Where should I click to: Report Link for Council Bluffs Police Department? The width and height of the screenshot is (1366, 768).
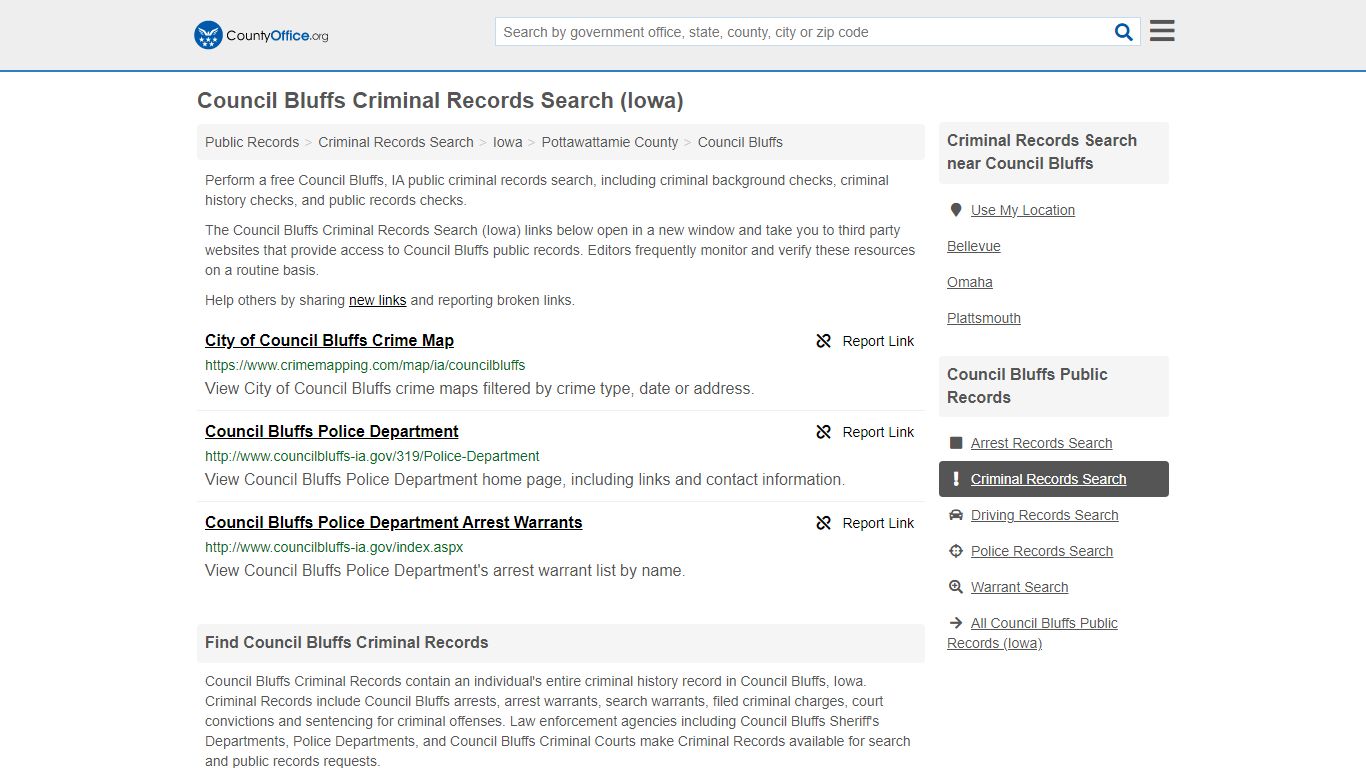pyautogui.click(x=878, y=432)
